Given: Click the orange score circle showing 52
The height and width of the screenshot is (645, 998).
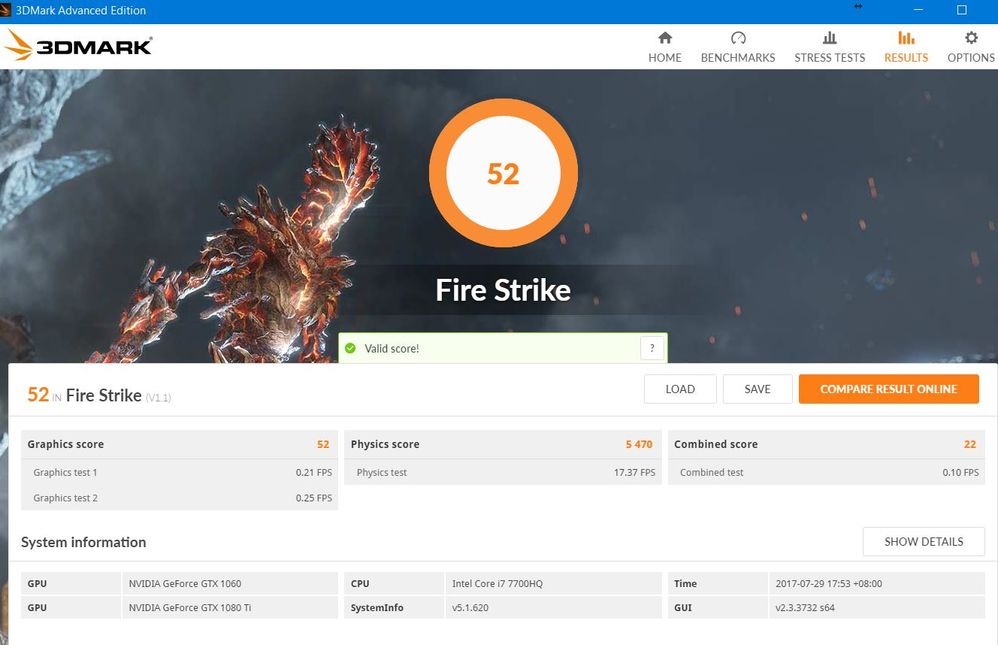Looking at the screenshot, I should (503, 173).
